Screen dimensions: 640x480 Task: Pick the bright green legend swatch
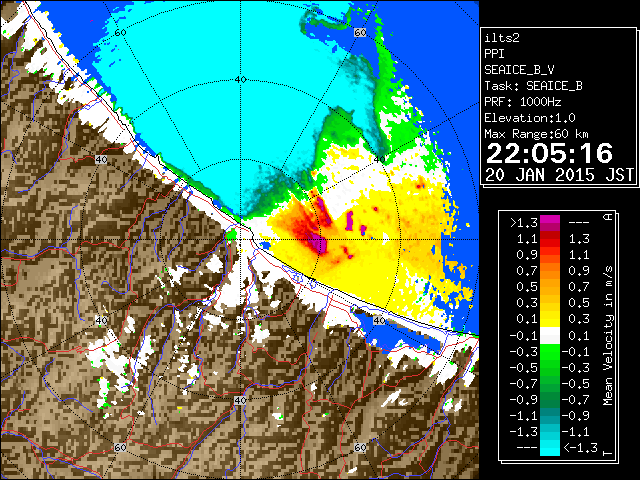(x=549, y=352)
